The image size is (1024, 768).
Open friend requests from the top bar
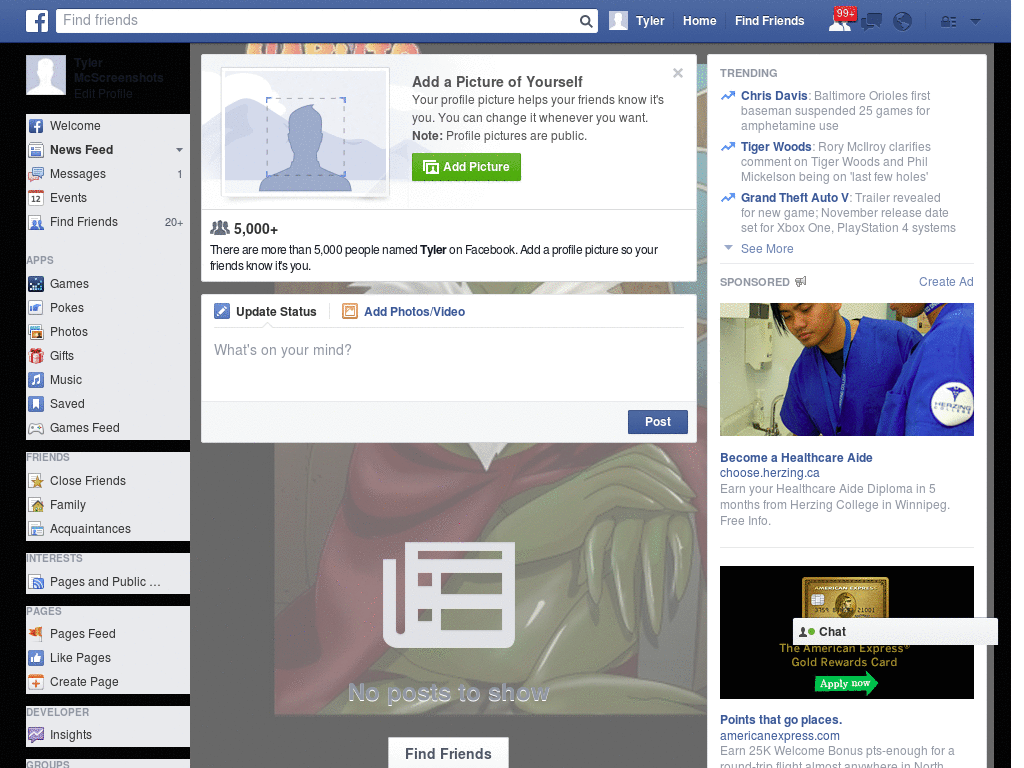pyautogui.click(x=838, y=20)
